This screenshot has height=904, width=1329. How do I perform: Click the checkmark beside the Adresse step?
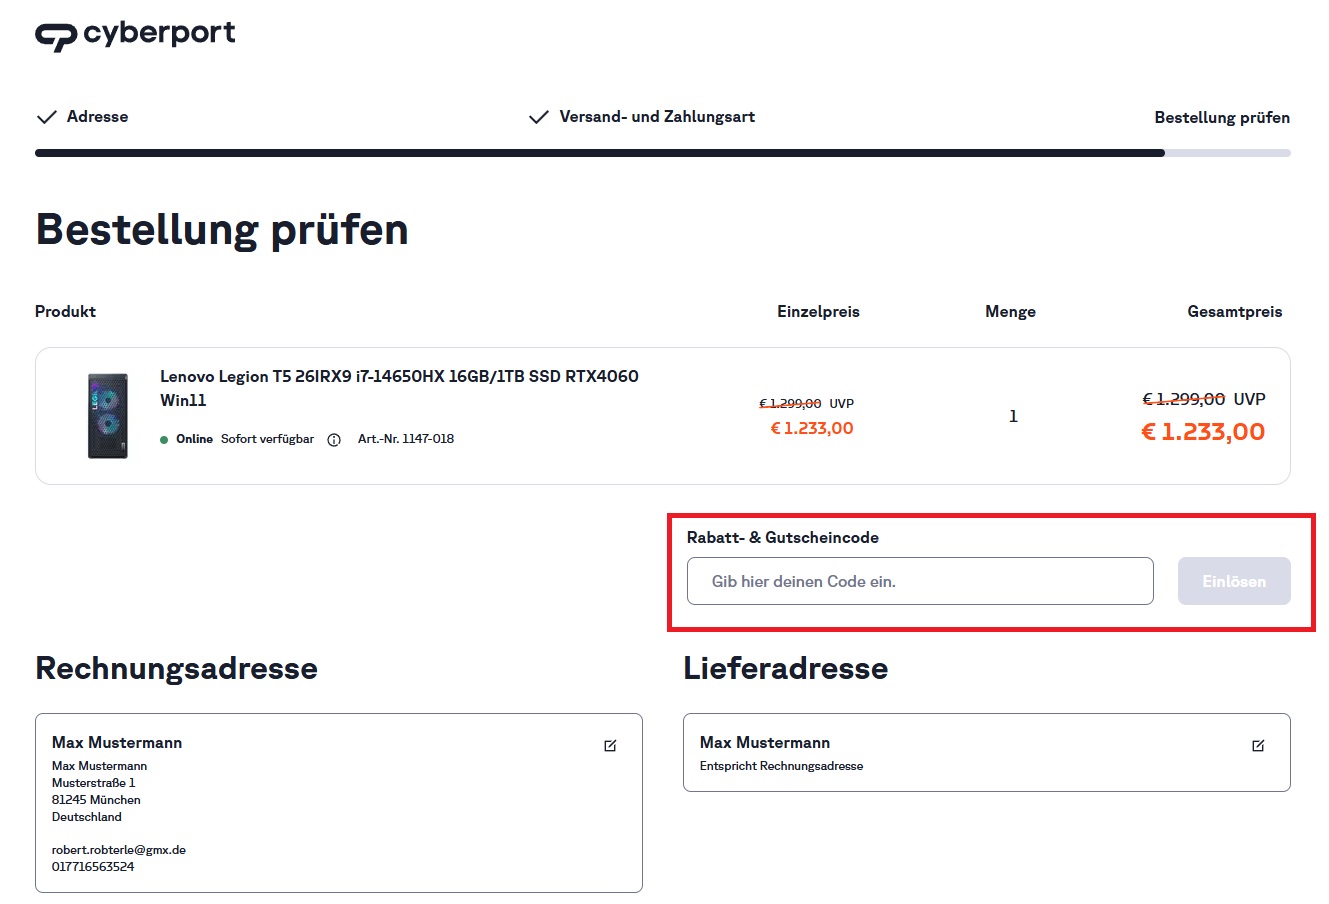click(46, 117)
